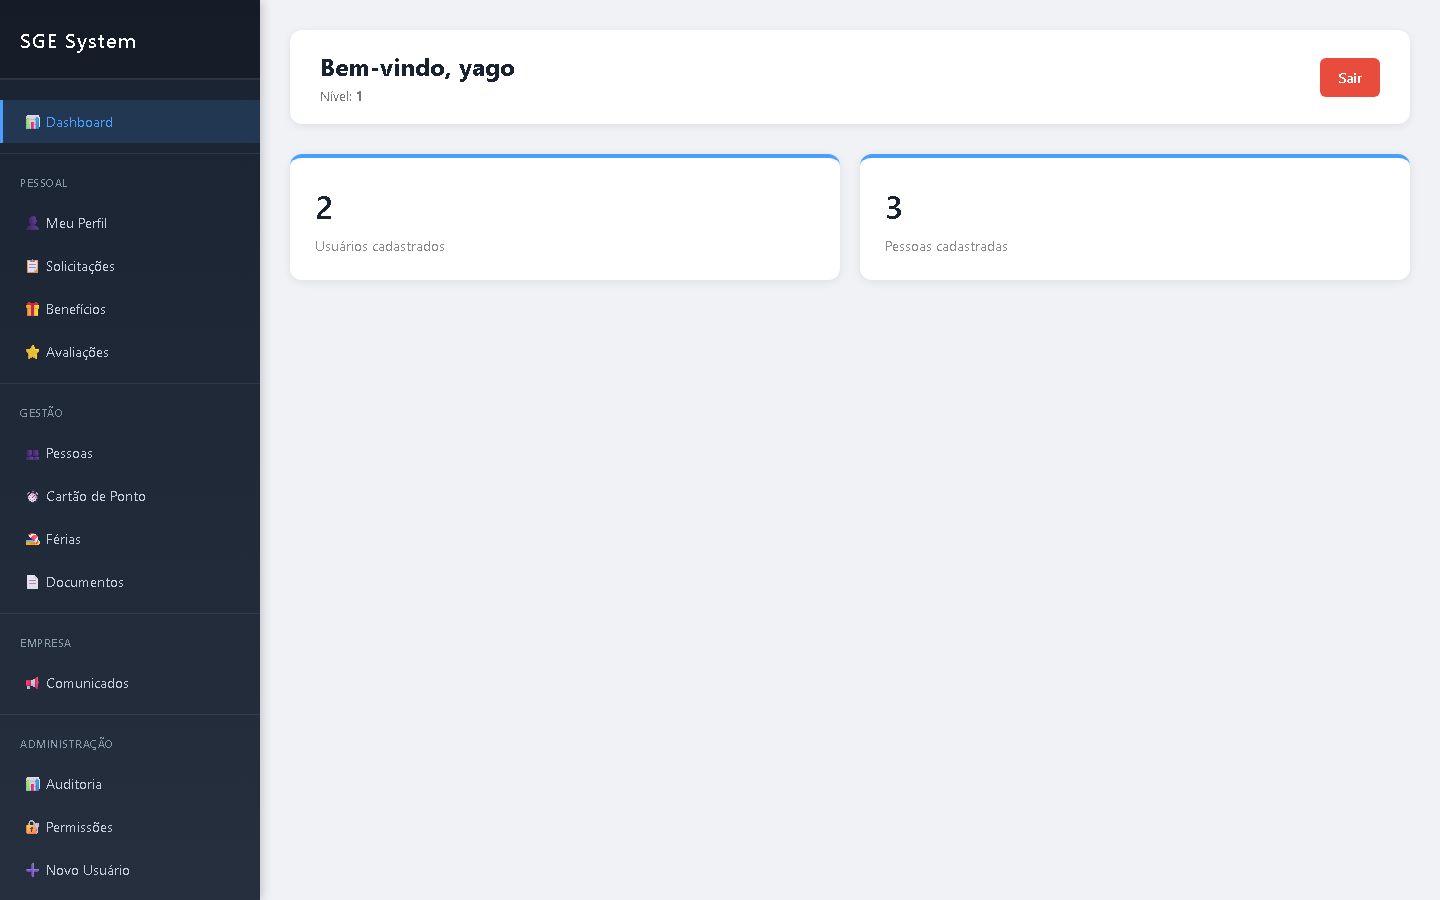The height and width of the screenshot is (900, 1440).
Task: Click the Cartão de Ponto clock icon
Action: point(32,496)
